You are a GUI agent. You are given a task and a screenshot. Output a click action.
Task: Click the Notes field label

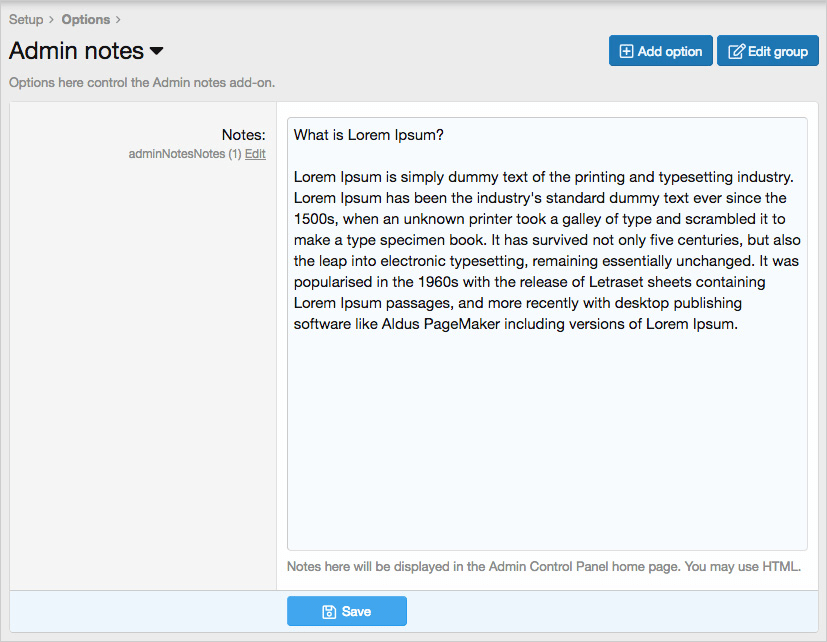[x=243, y=134]
